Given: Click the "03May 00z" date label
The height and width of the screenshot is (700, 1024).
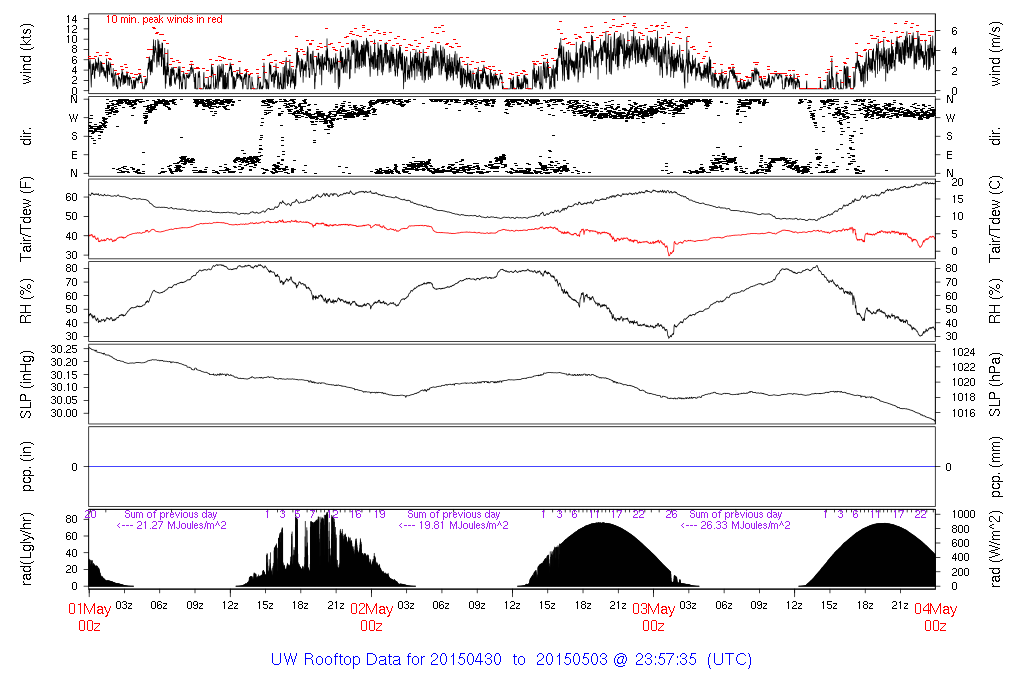Looking at the screenshot, I should point(654,617).
